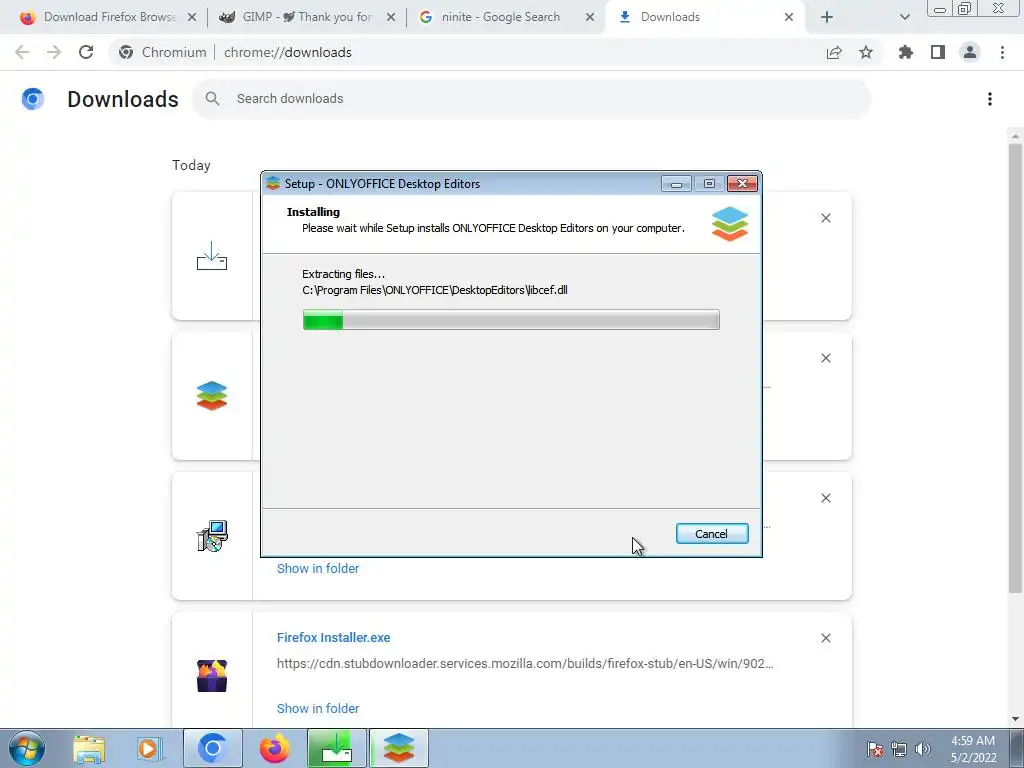1024x768 pixels.
Task: Click the Search downloads field
Action: click(532, 99)
